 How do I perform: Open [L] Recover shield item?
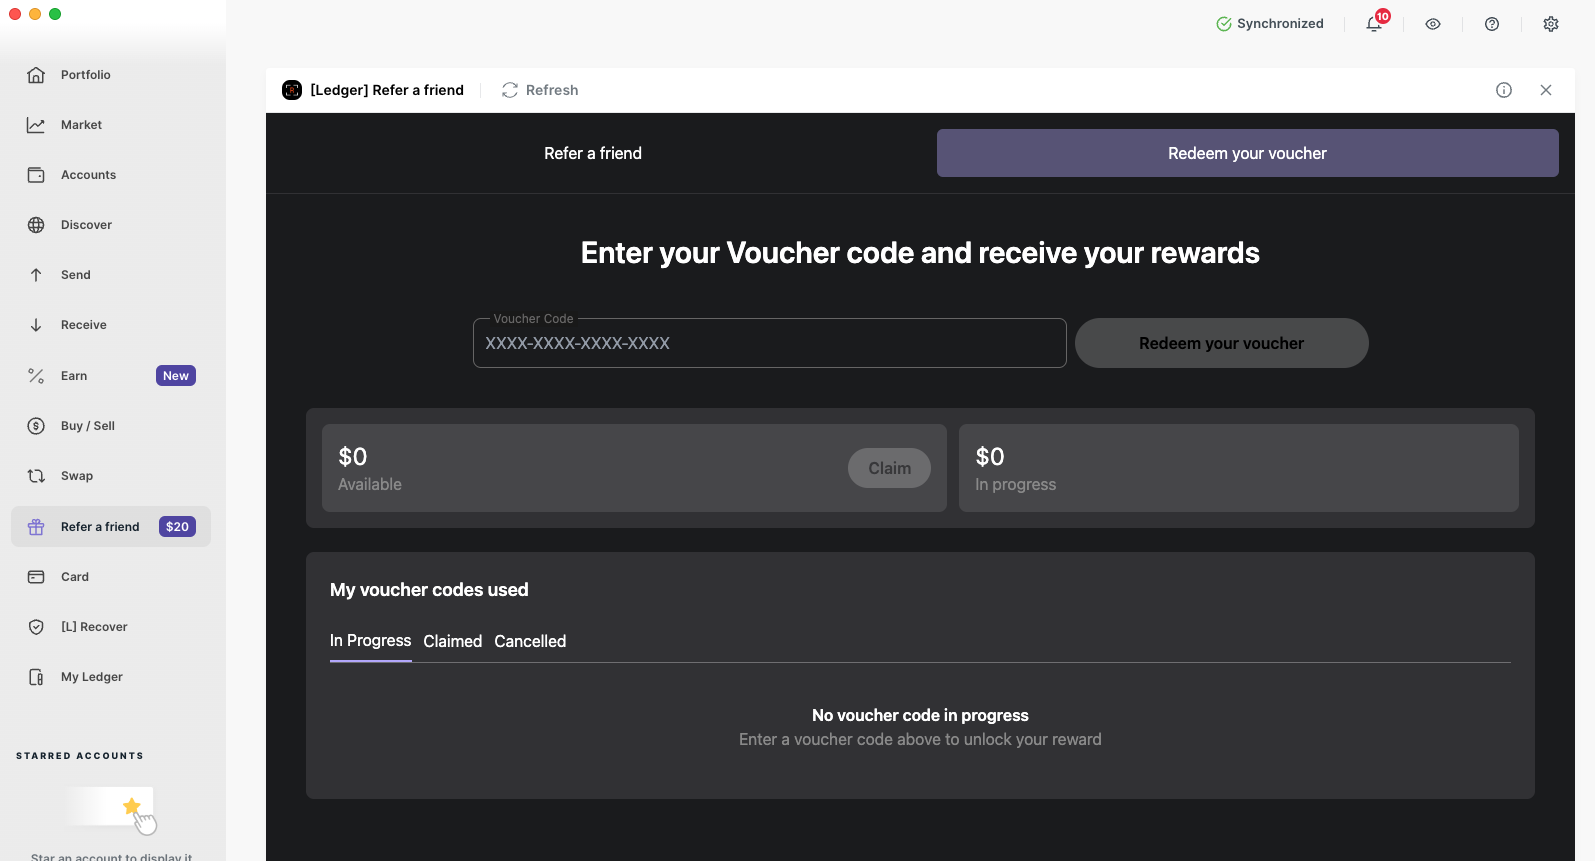[93, 627]
